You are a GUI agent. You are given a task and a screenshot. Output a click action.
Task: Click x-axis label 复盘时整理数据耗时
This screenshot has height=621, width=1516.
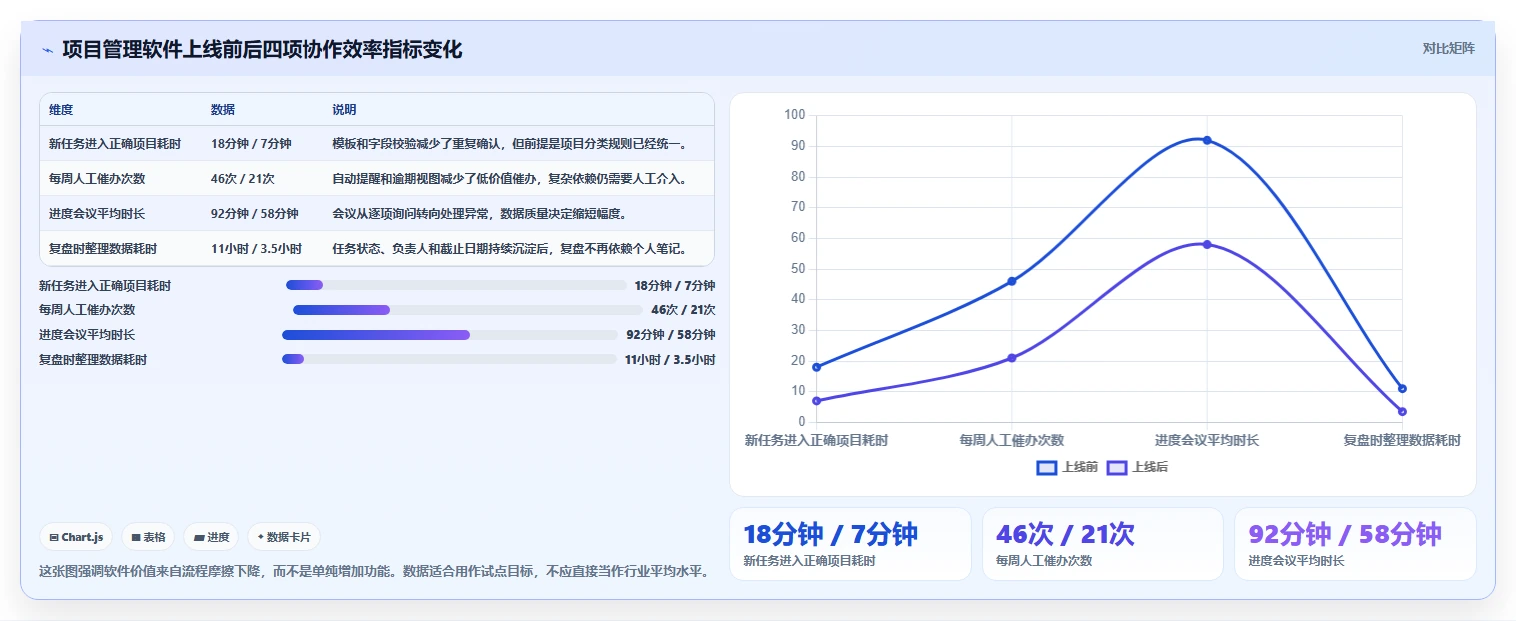click(x=1402, y=440)
